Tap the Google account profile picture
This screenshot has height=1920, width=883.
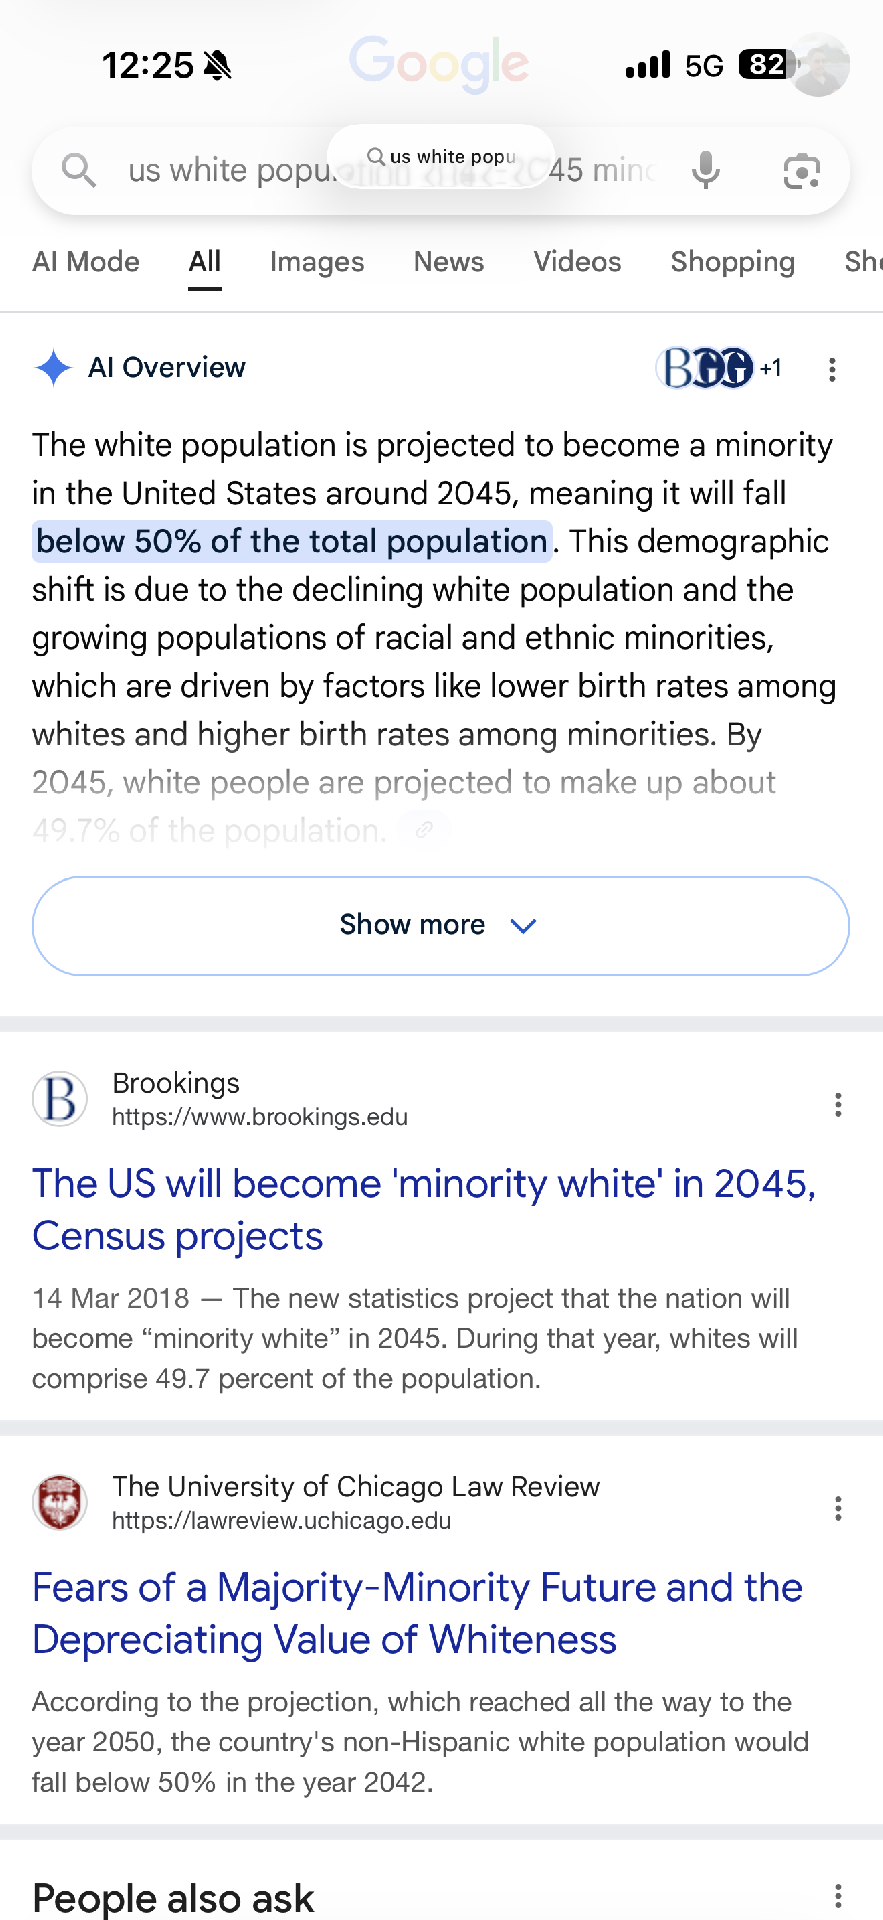tap(821, 65)
